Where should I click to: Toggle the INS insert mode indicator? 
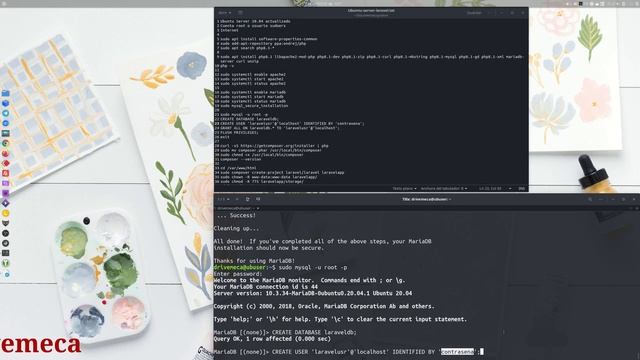(x=521, y=189)
